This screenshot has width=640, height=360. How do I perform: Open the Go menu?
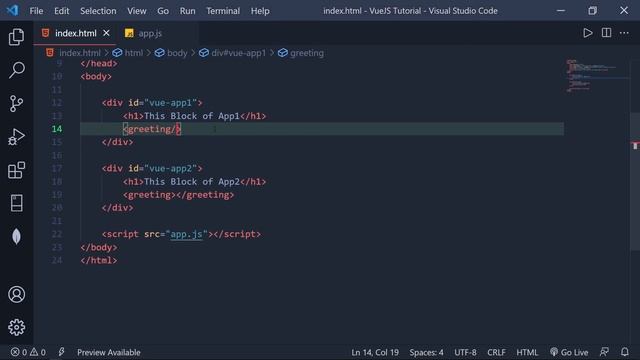(x=163, y=11)
